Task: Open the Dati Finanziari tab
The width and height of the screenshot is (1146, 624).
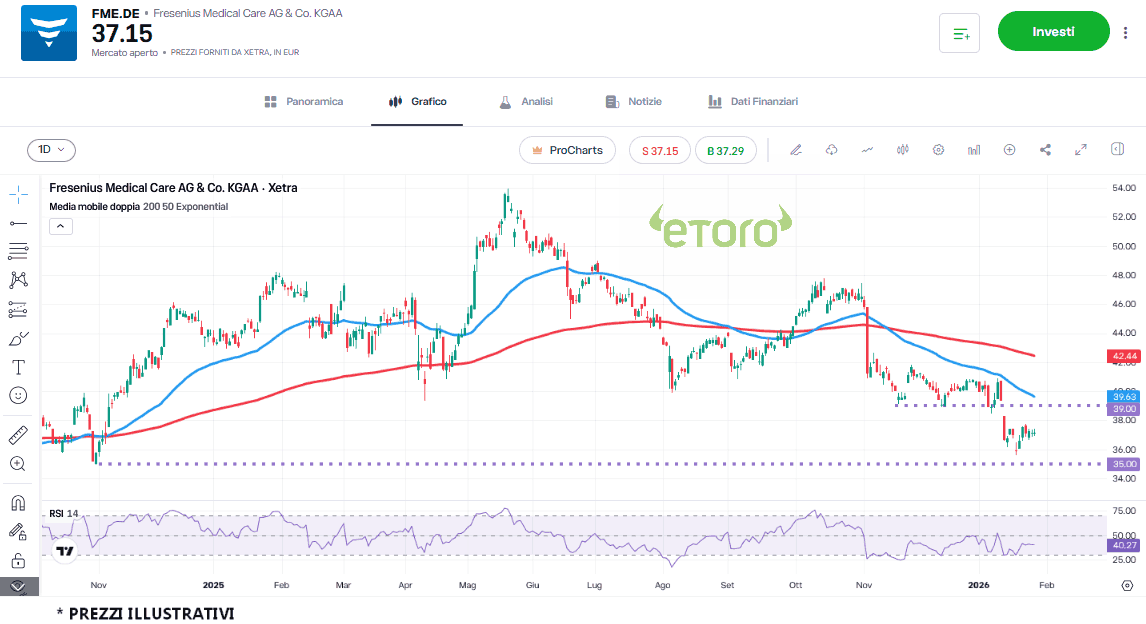Action: (753, 102)
